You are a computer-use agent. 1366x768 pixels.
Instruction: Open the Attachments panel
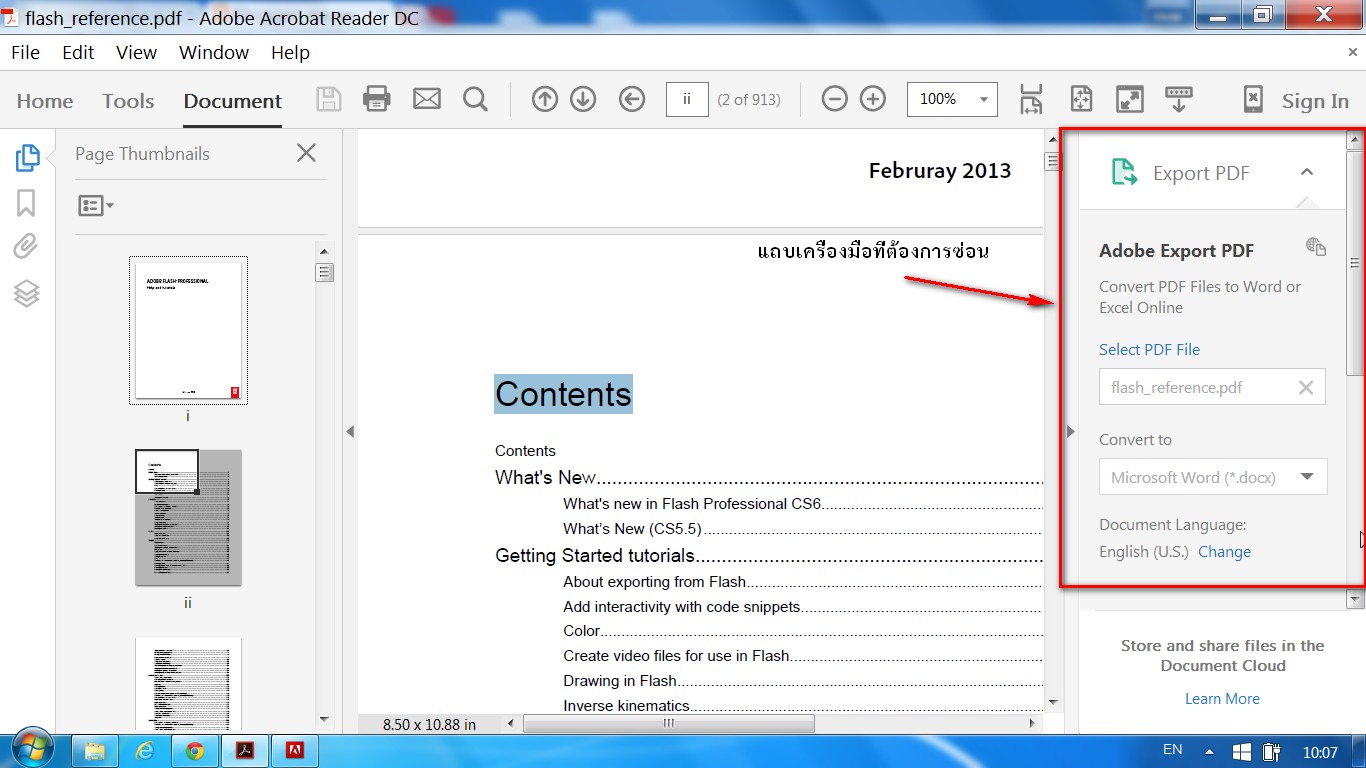tap(27, 246)
